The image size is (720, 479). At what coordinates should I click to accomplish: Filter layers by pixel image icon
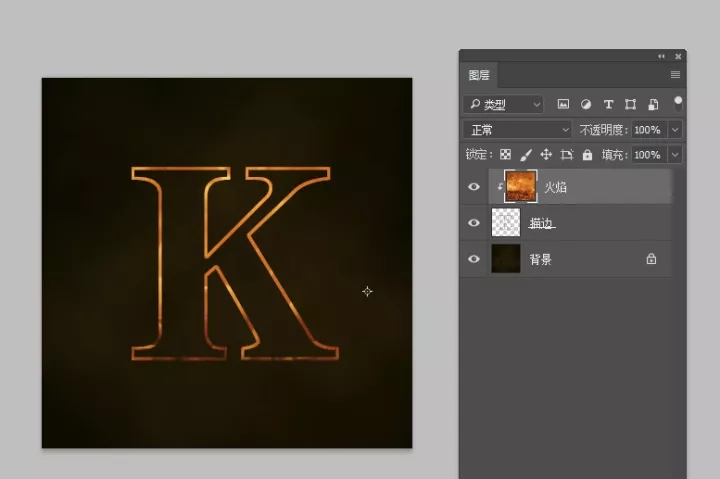click(563, 104)
